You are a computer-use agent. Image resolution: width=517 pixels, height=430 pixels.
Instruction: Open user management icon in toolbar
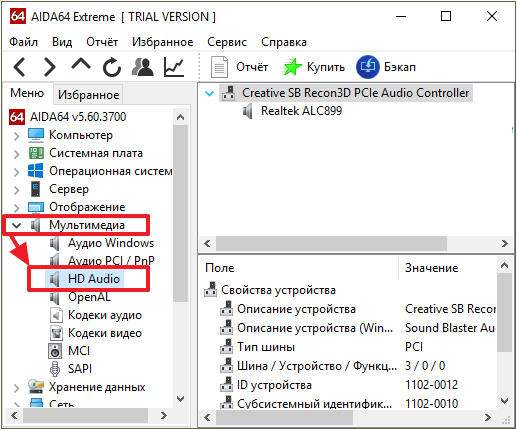tap(143, 67)
